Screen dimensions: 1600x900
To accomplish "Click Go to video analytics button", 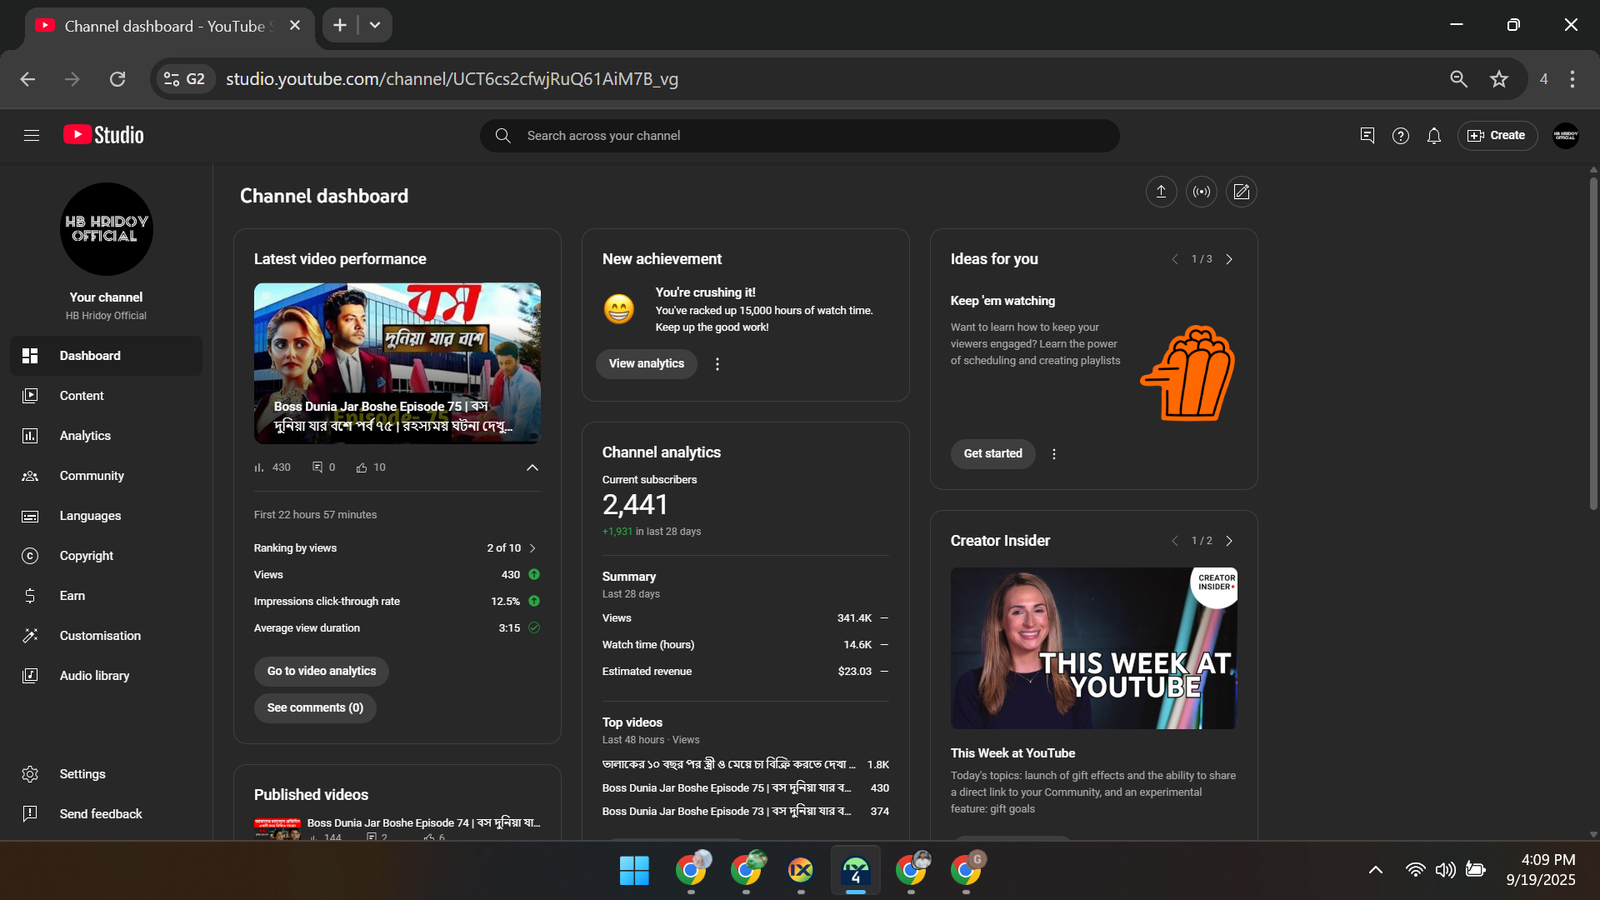I will pos(321,671).
